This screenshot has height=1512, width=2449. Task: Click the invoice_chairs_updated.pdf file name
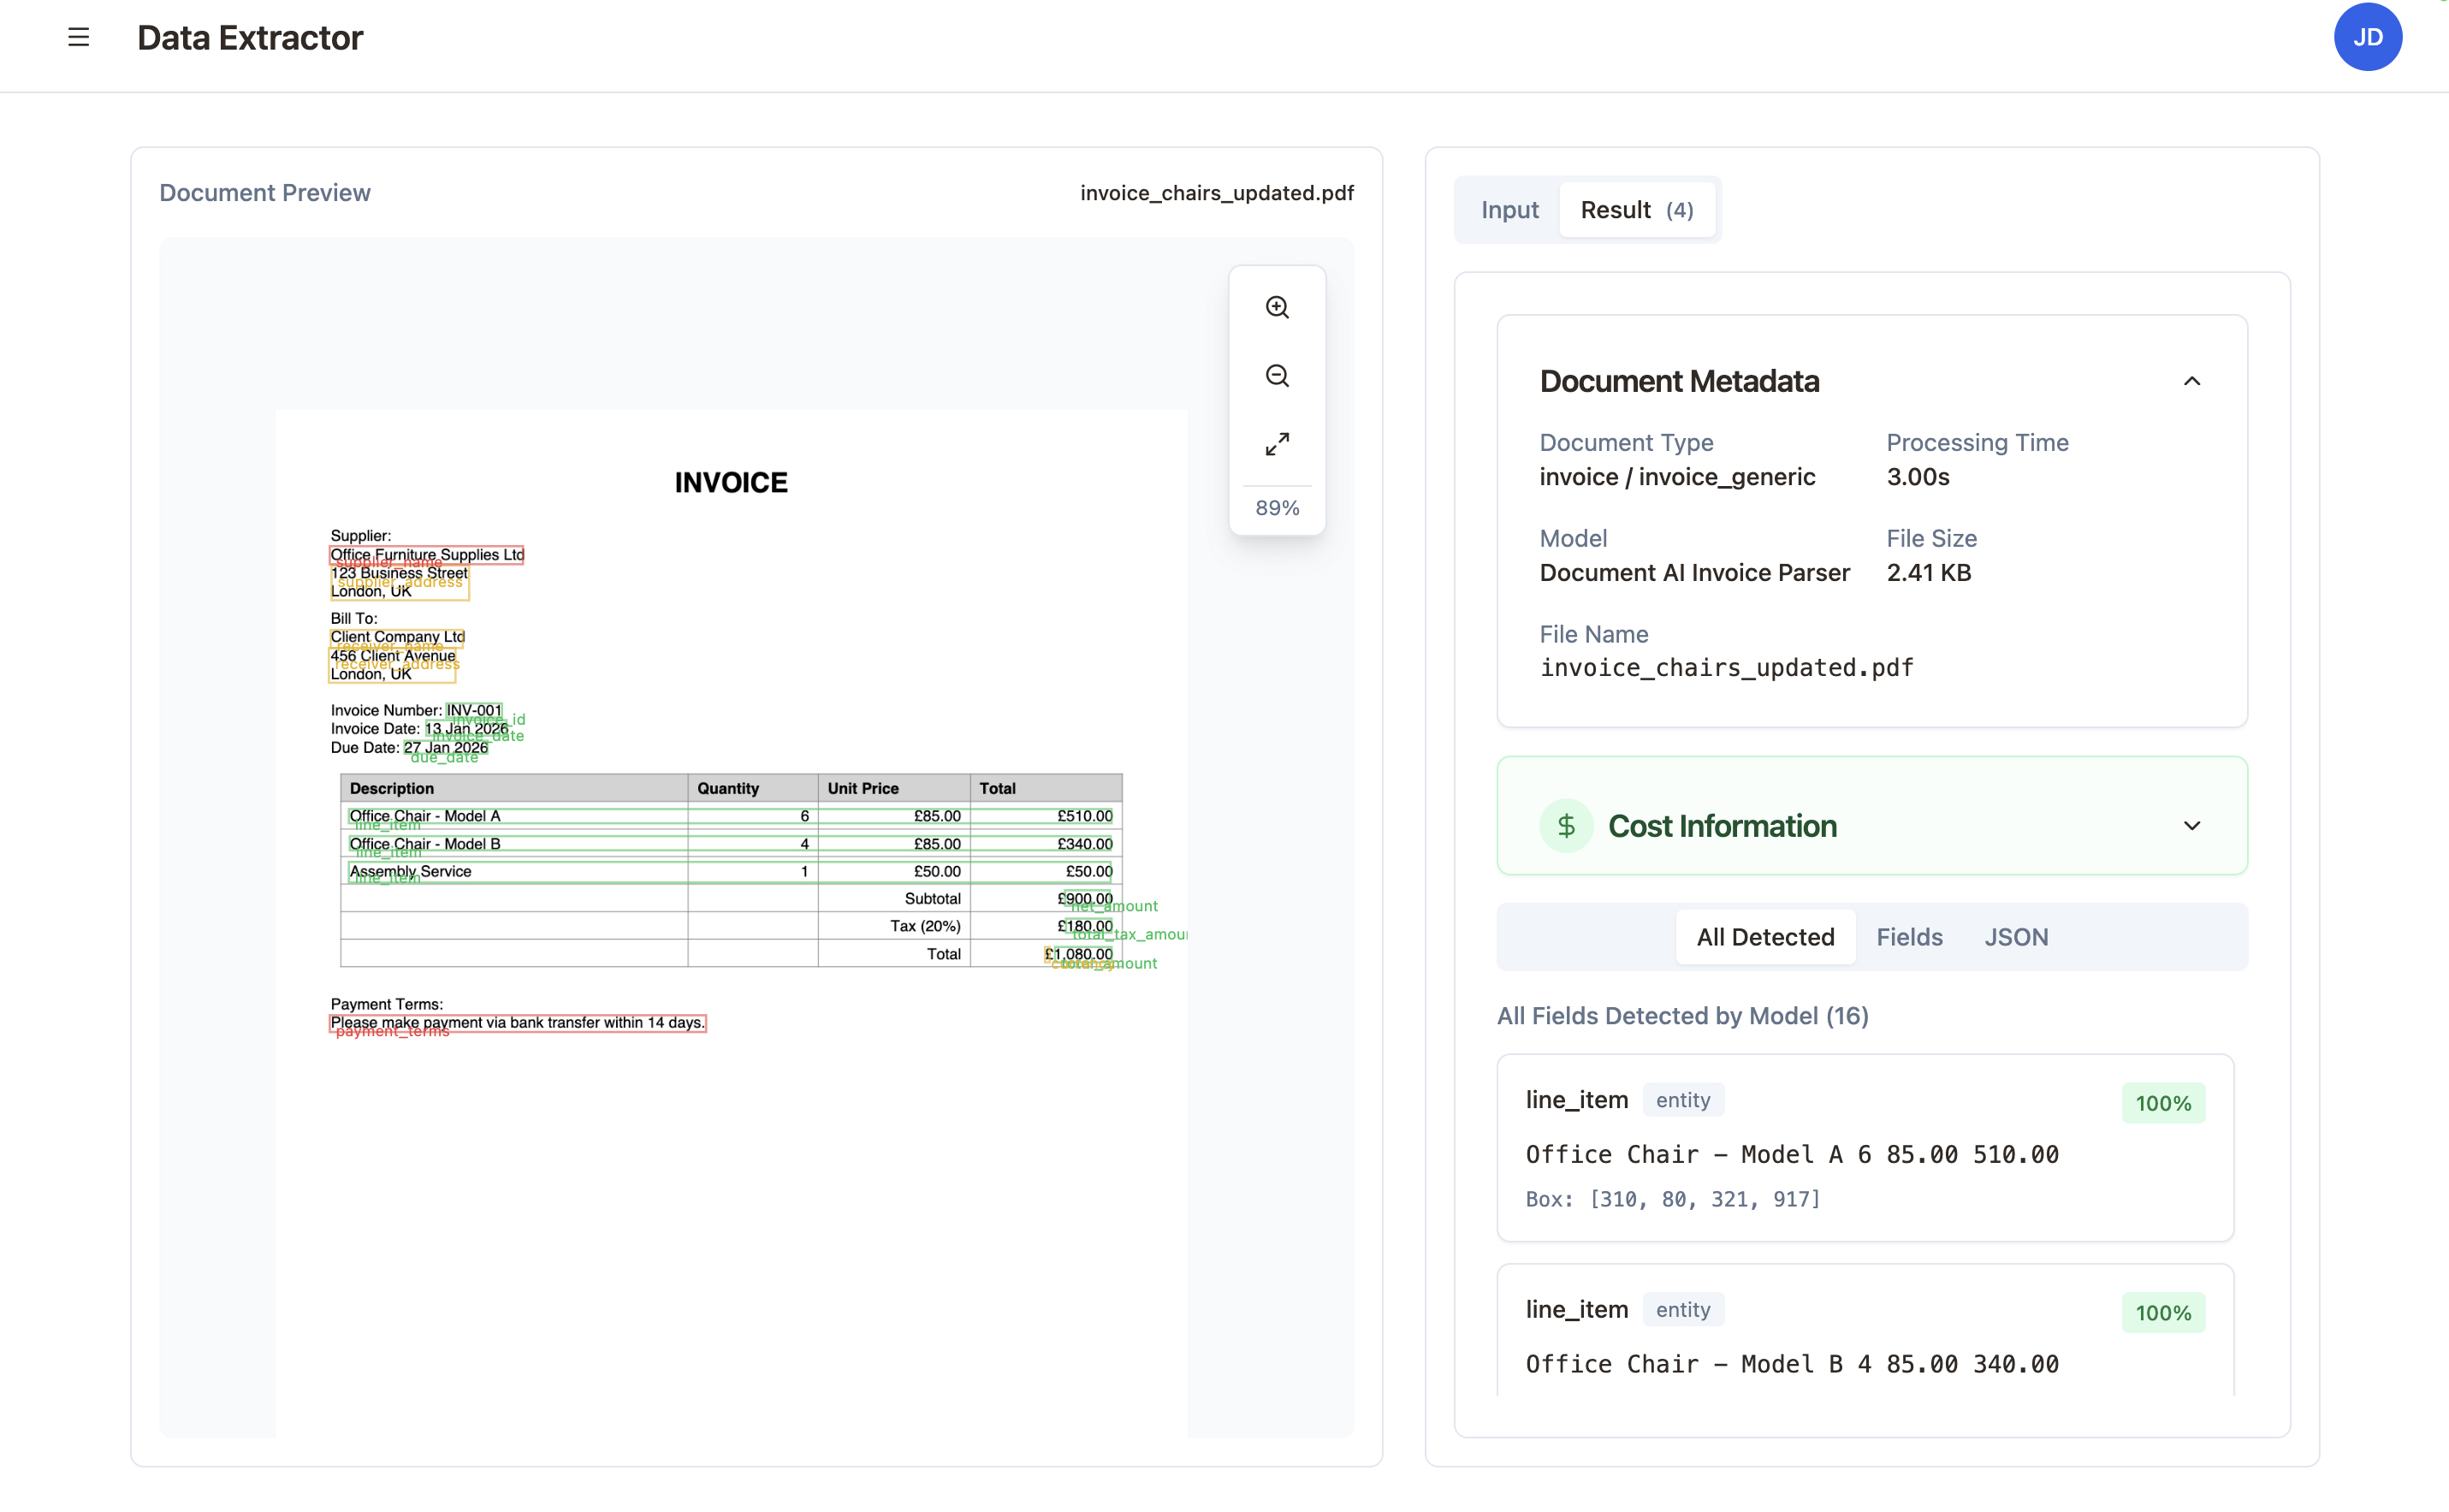point(1216,192)
